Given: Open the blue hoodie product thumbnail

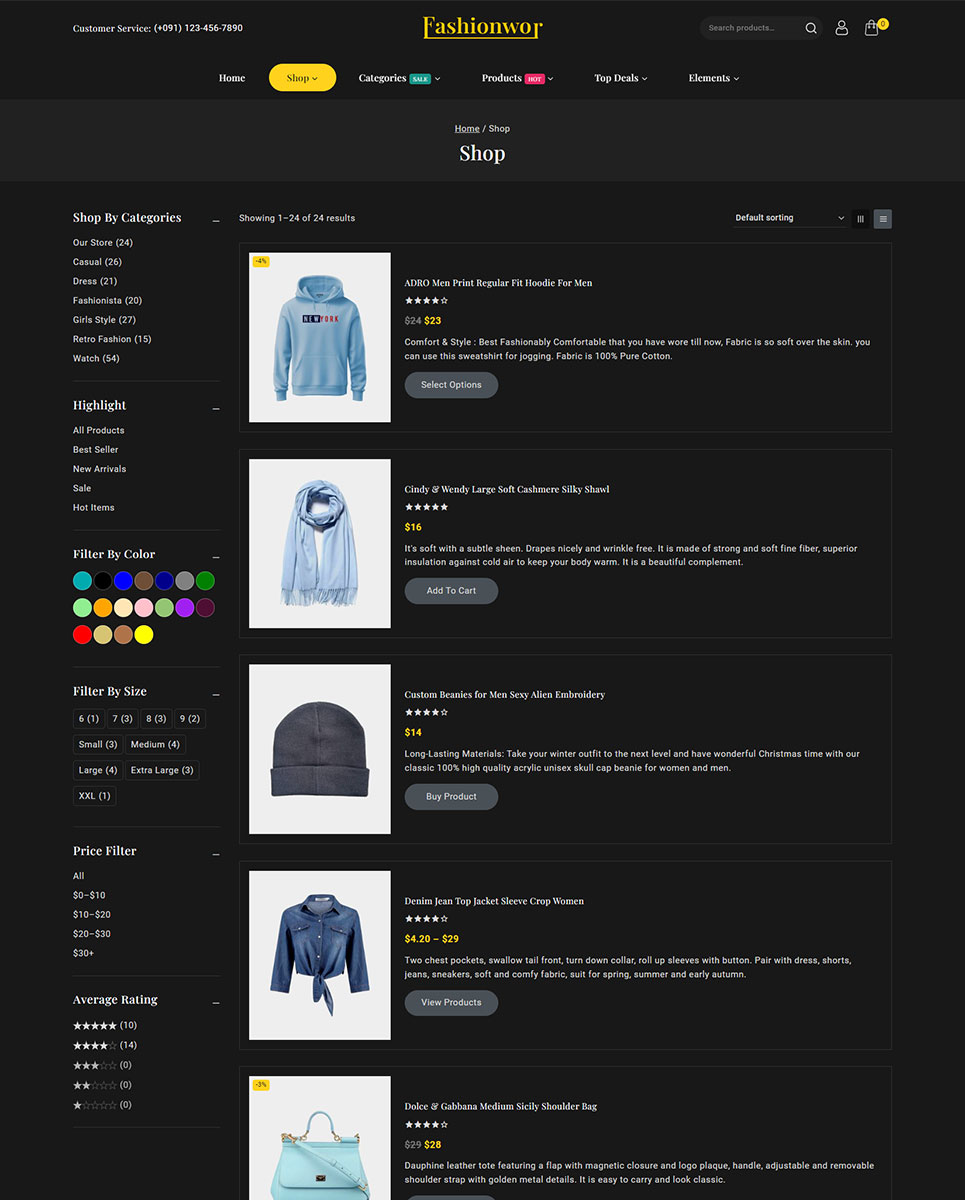Looking at the screenshot, I should click(320, 337).
